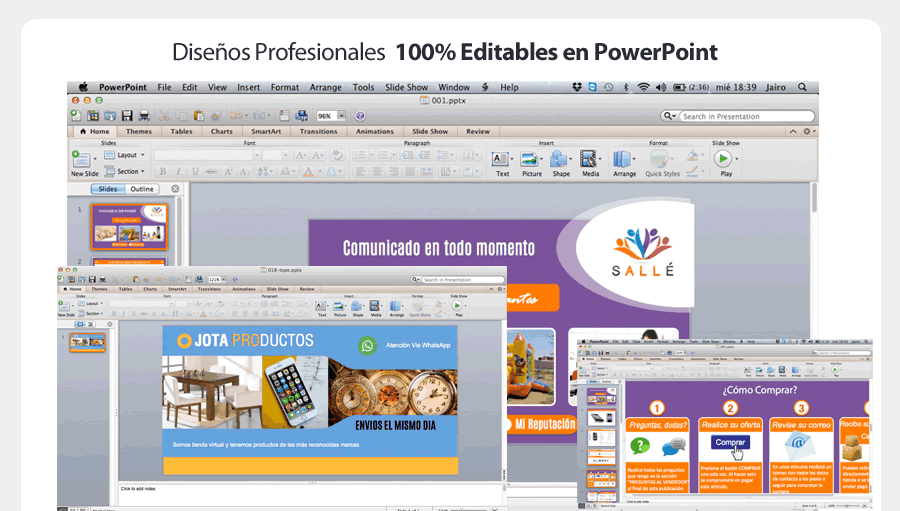
Task: Toggle Bold formatting in the 001.pptx ribbon
Action: 163,172
